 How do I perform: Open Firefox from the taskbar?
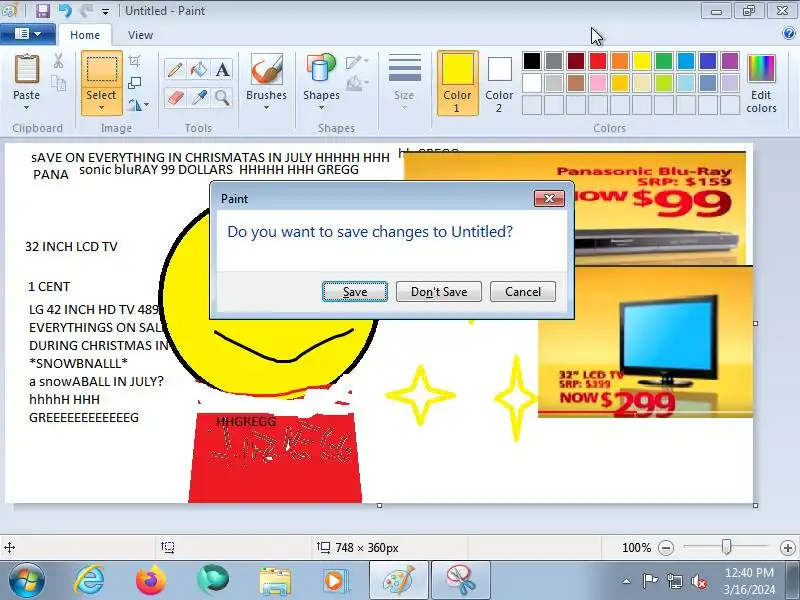click(x=151, y=580)
